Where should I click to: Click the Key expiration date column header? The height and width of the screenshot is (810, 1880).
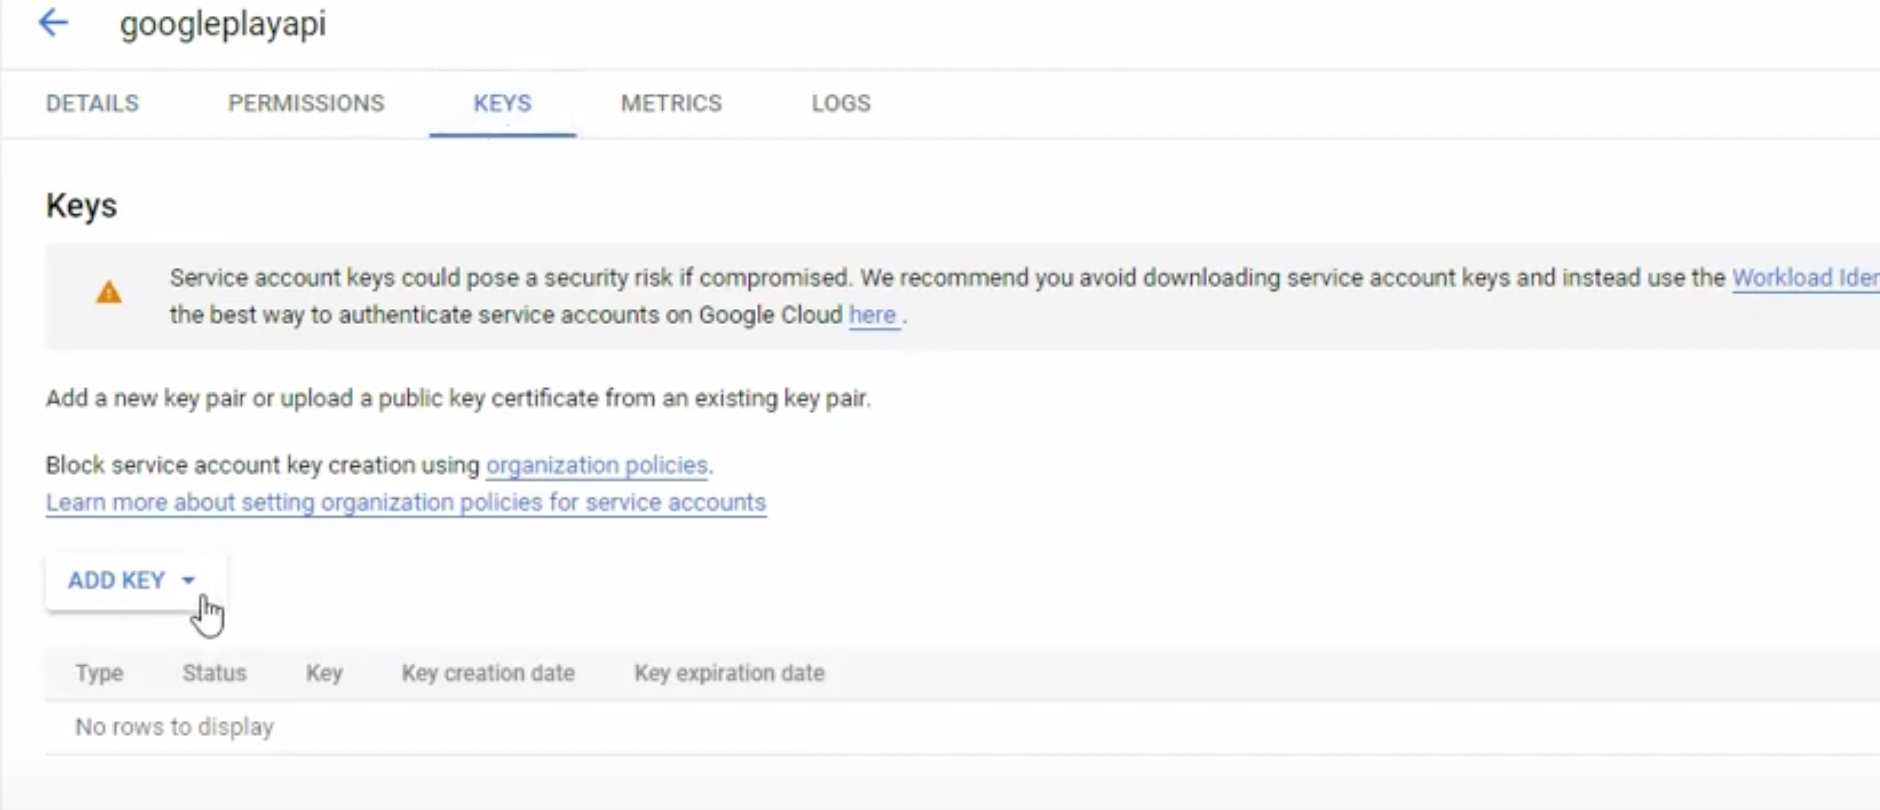[729, 673]
